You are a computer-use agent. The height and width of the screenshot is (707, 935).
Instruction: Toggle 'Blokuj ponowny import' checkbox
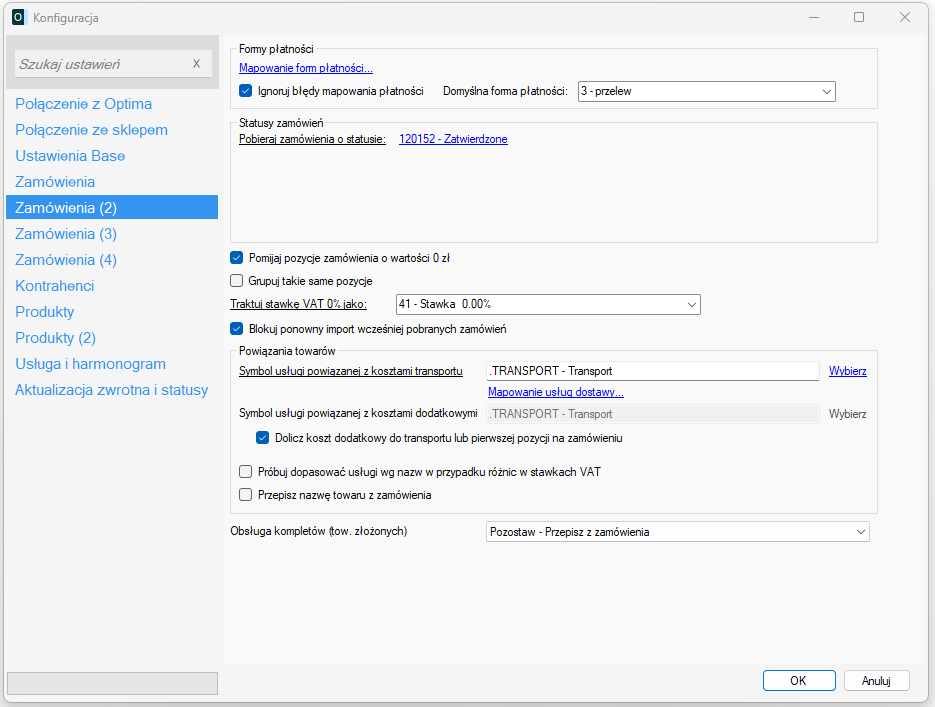tap(237, 328)
